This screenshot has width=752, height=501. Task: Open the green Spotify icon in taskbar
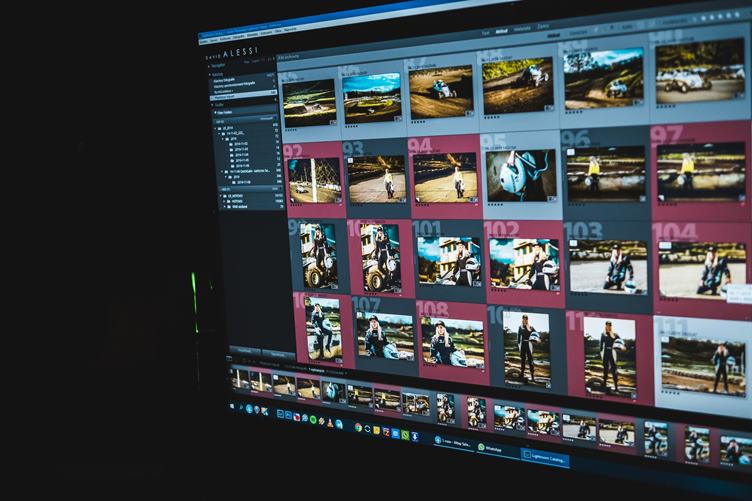point(313,420)
